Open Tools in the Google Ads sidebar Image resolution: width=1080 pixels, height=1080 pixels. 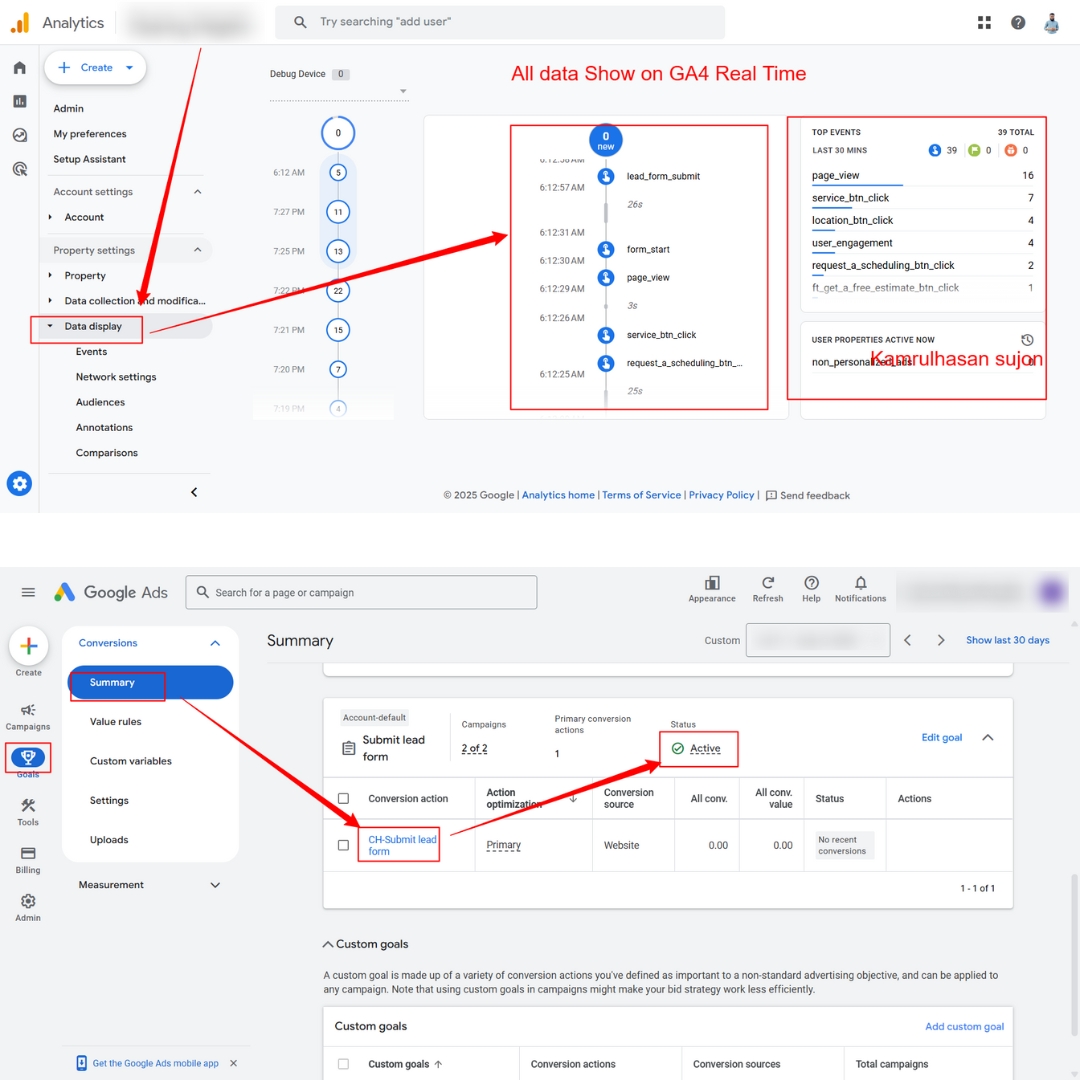coord(28,812)
